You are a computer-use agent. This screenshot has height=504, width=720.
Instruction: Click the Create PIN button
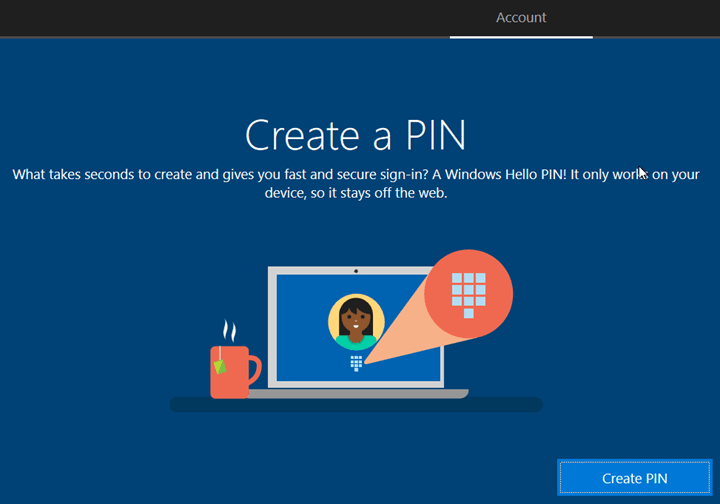(x=635, y=478)
